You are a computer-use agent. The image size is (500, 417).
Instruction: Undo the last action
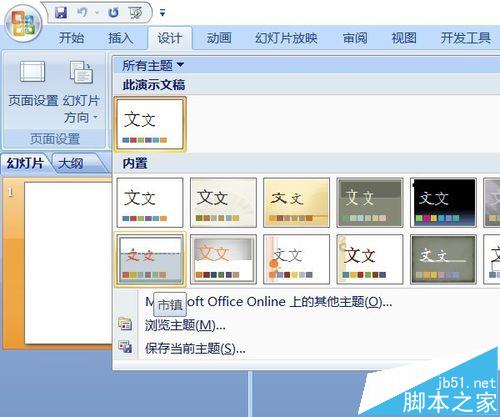coord(82,13)
